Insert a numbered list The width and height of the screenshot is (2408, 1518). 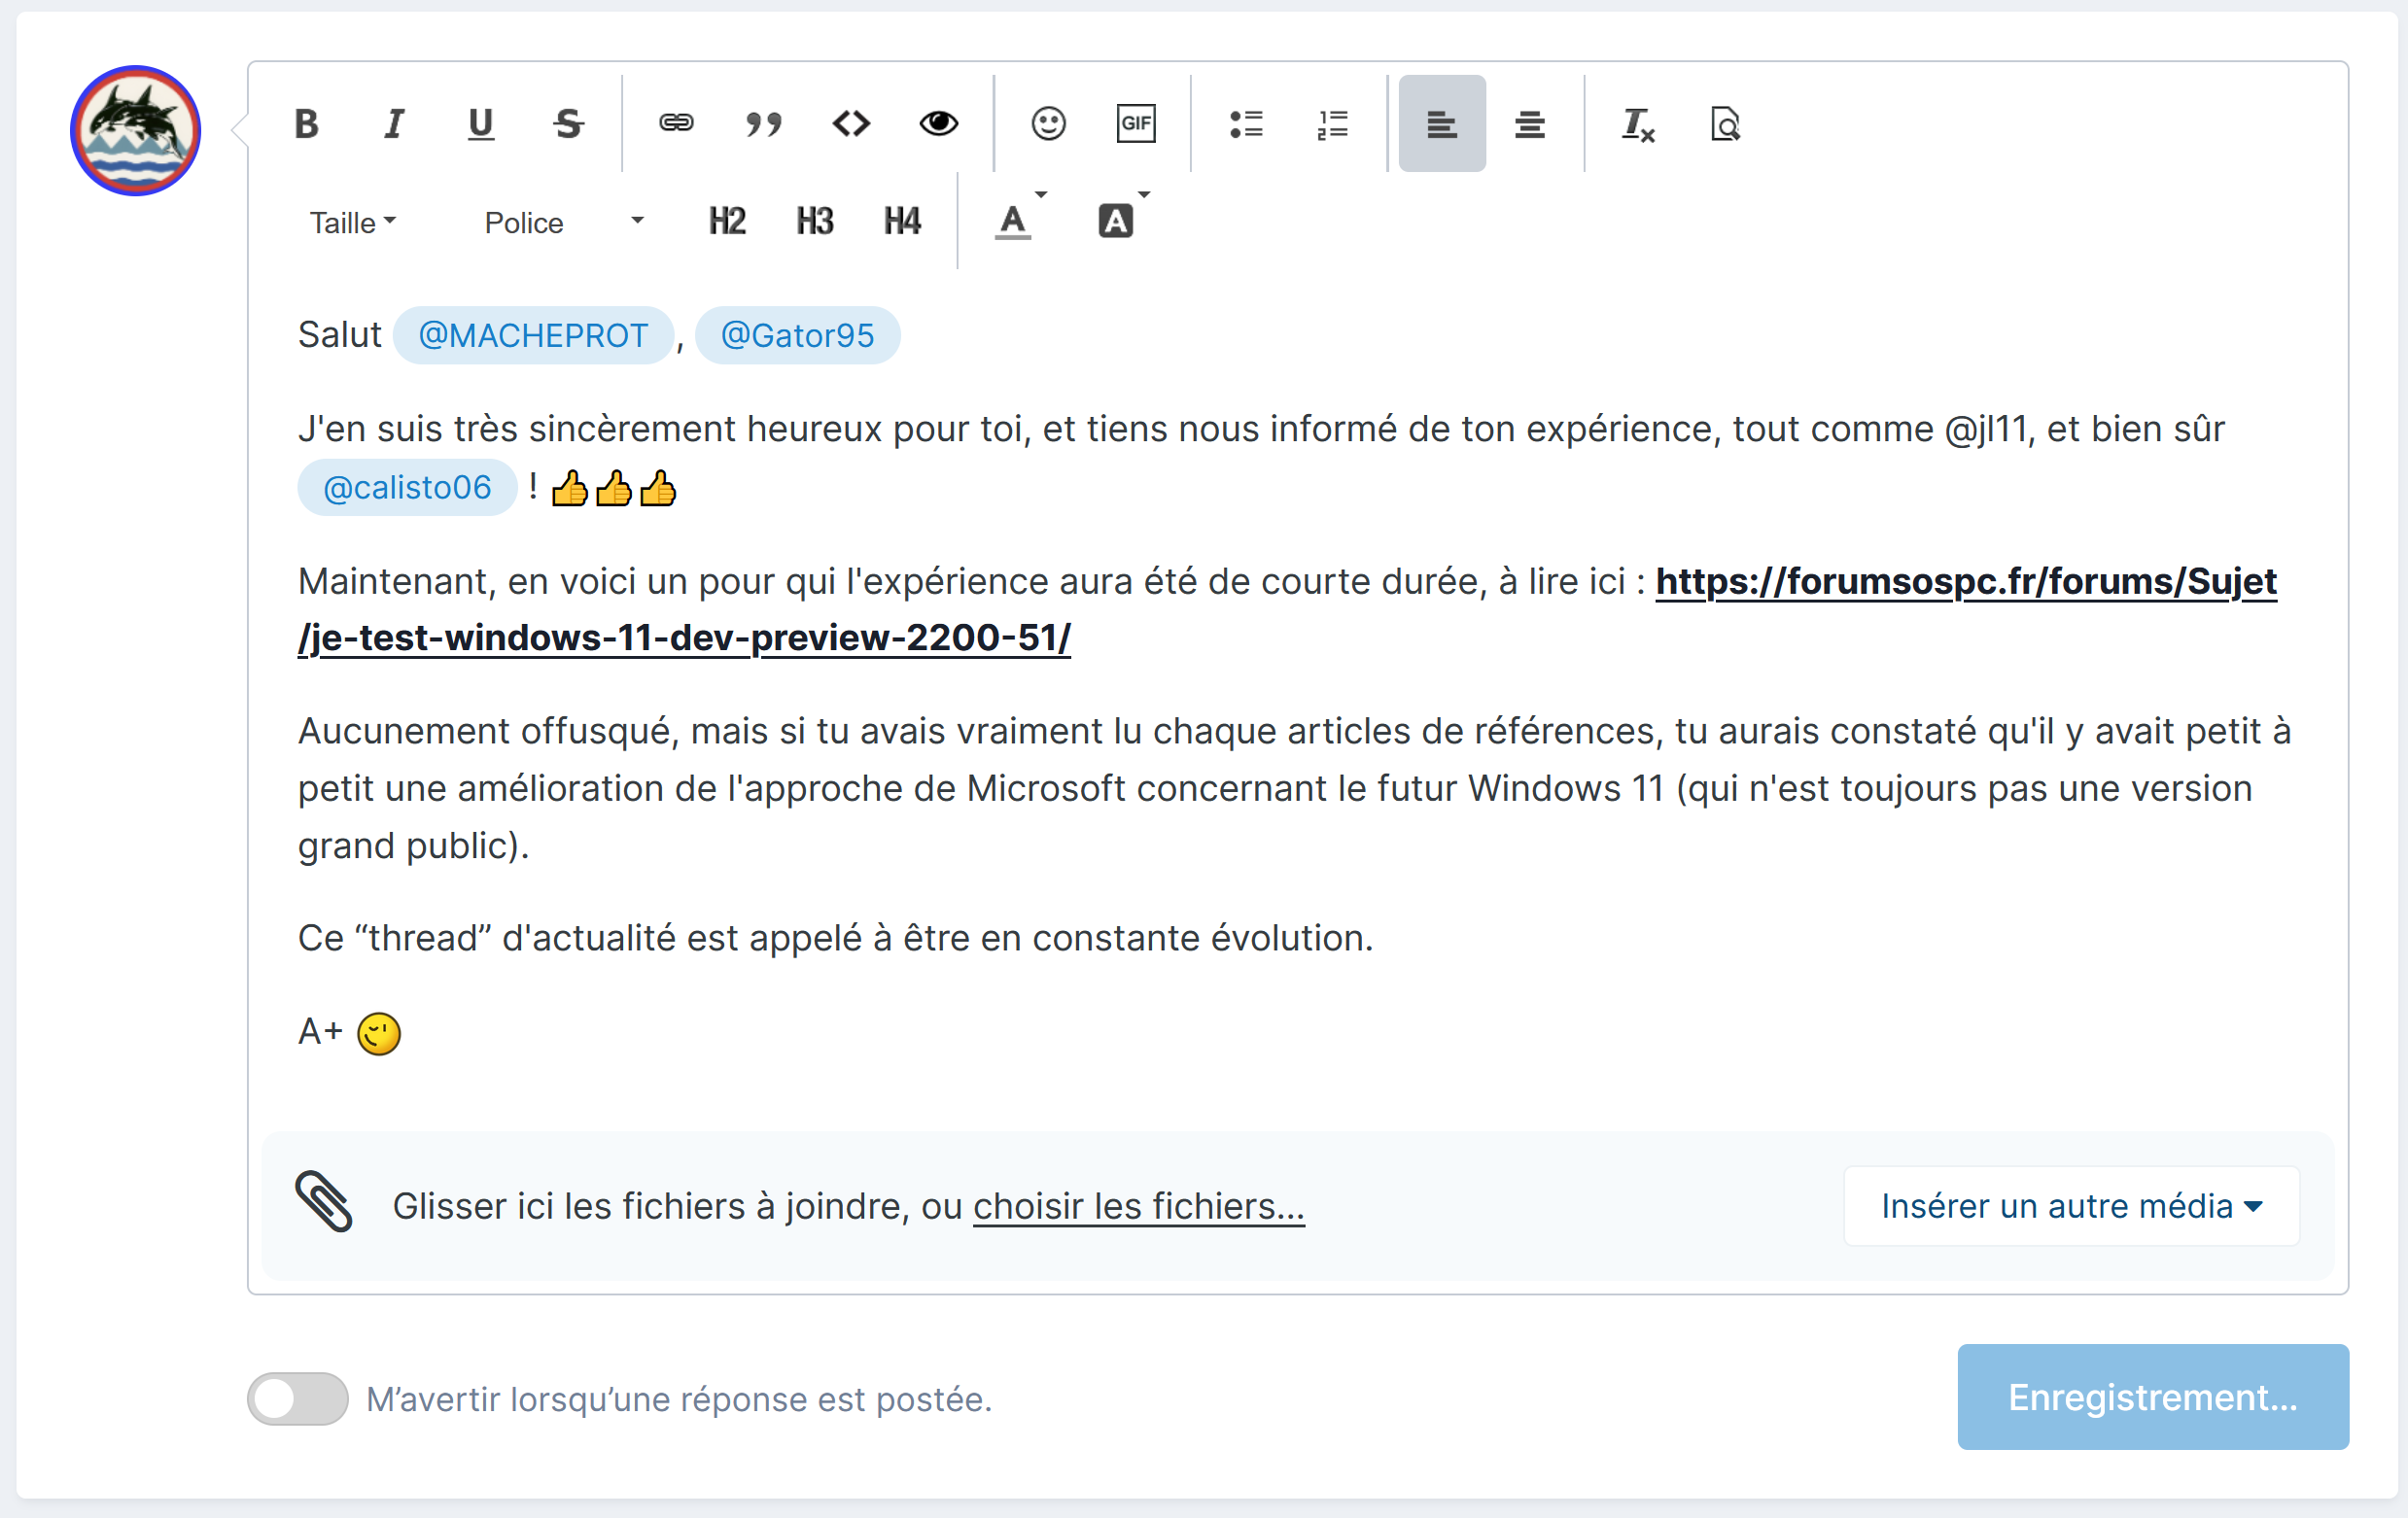(1332, 124)
